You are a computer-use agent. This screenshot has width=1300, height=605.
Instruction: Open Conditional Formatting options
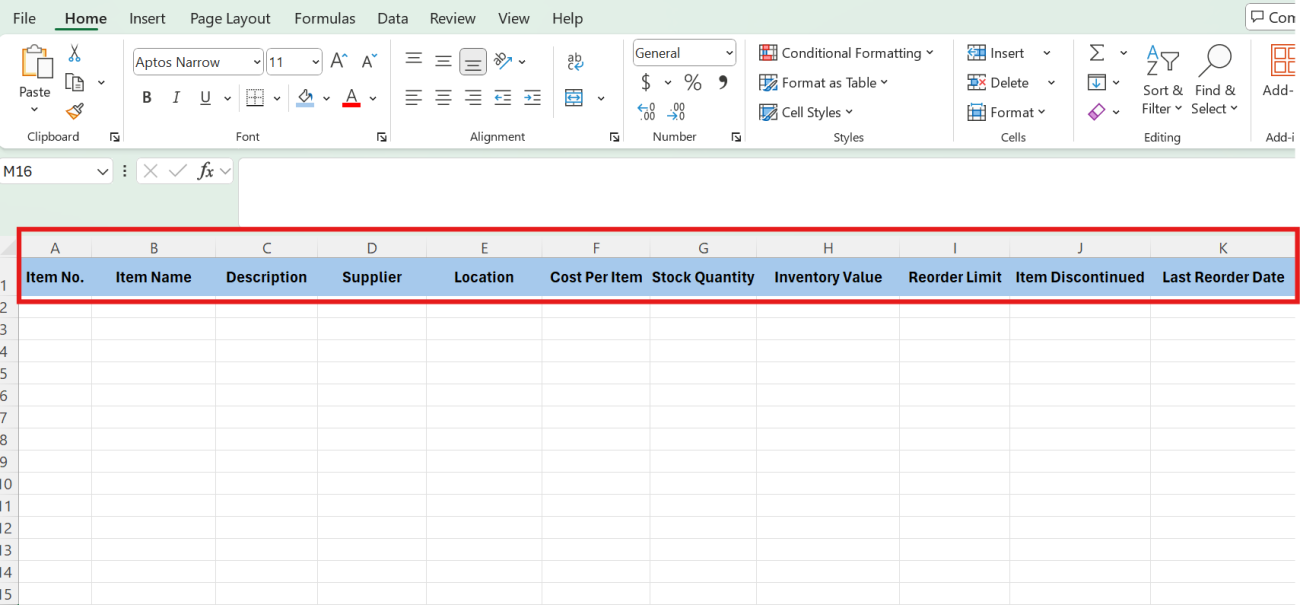pyautogui.click(x=845, y=52)
